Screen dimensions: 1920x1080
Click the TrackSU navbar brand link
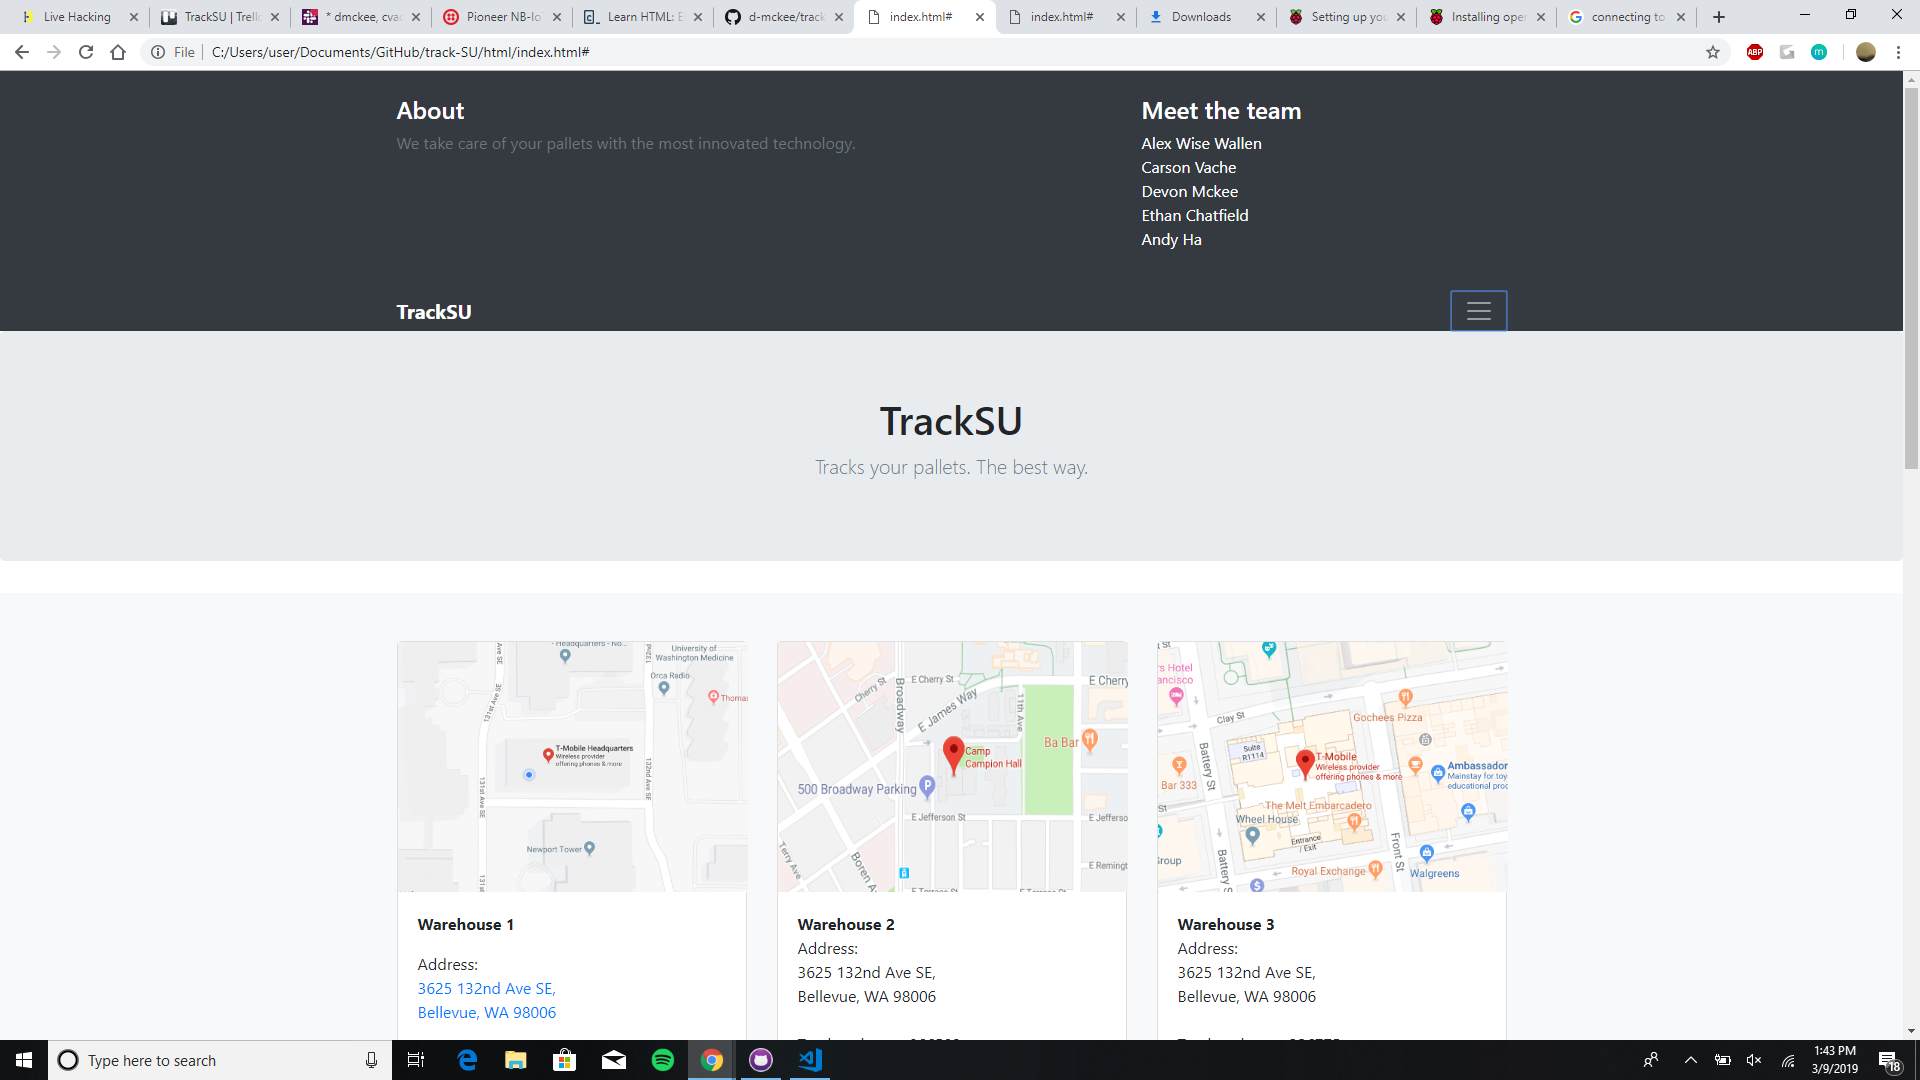pyautogui.click(x=433, y=312)
